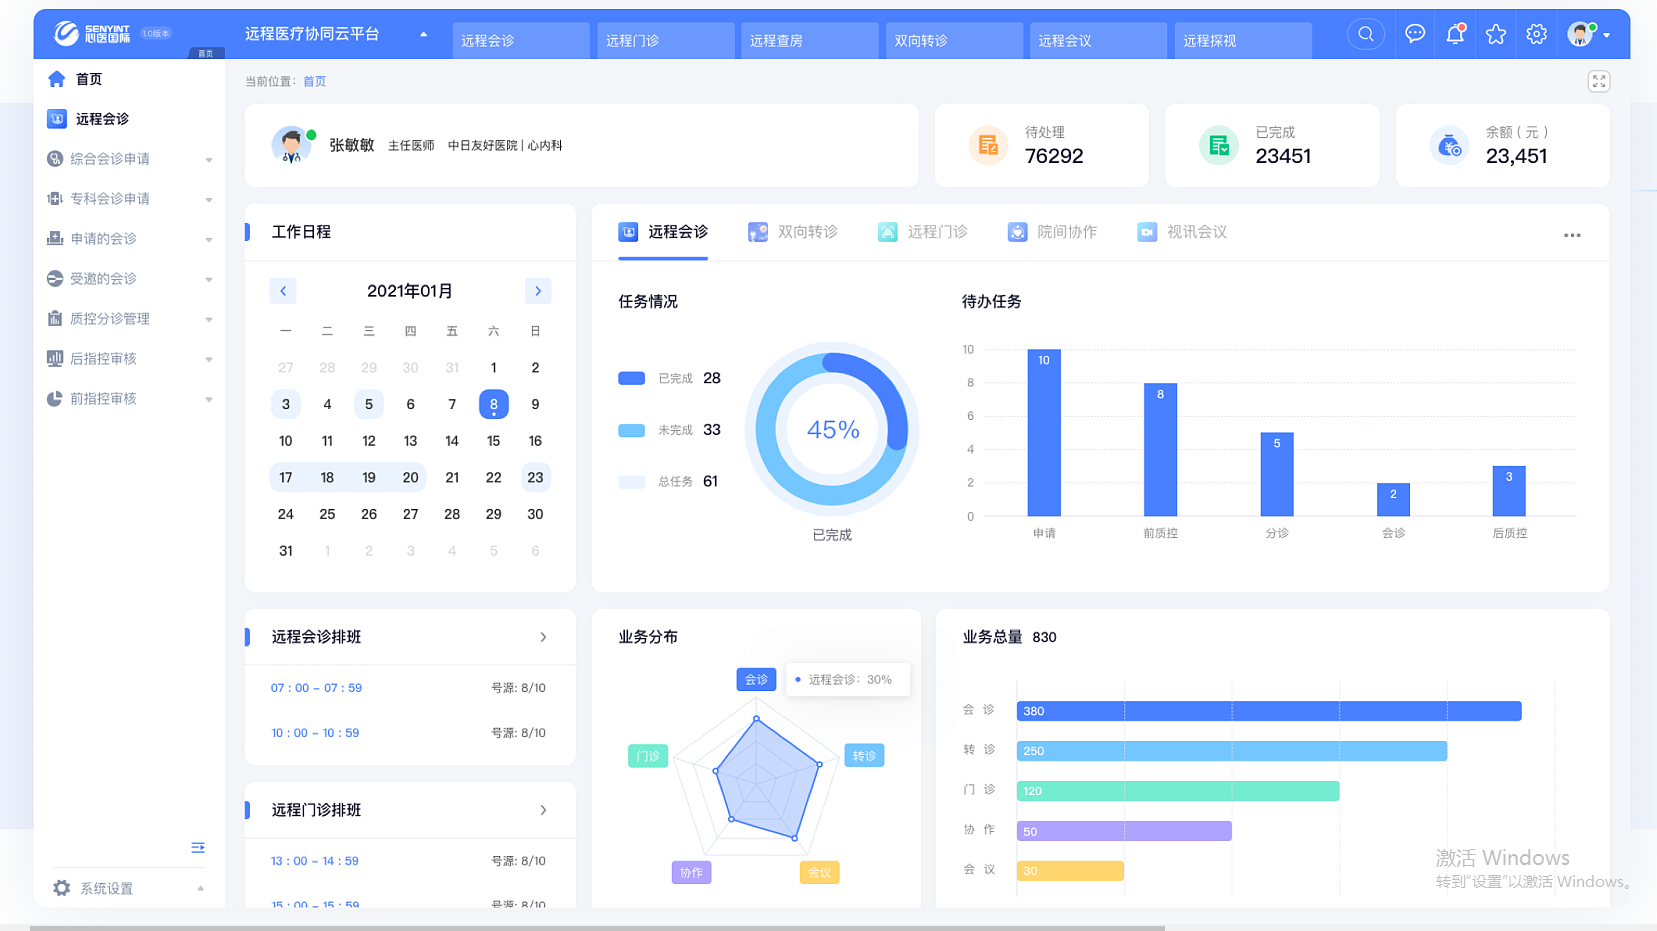
Task: Toggle fullscreen view icon
Action: click(1599, 82)
